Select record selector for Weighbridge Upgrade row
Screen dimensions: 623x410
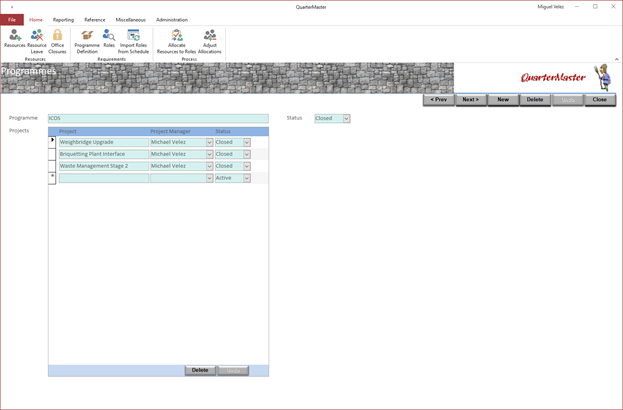point(52,142)
